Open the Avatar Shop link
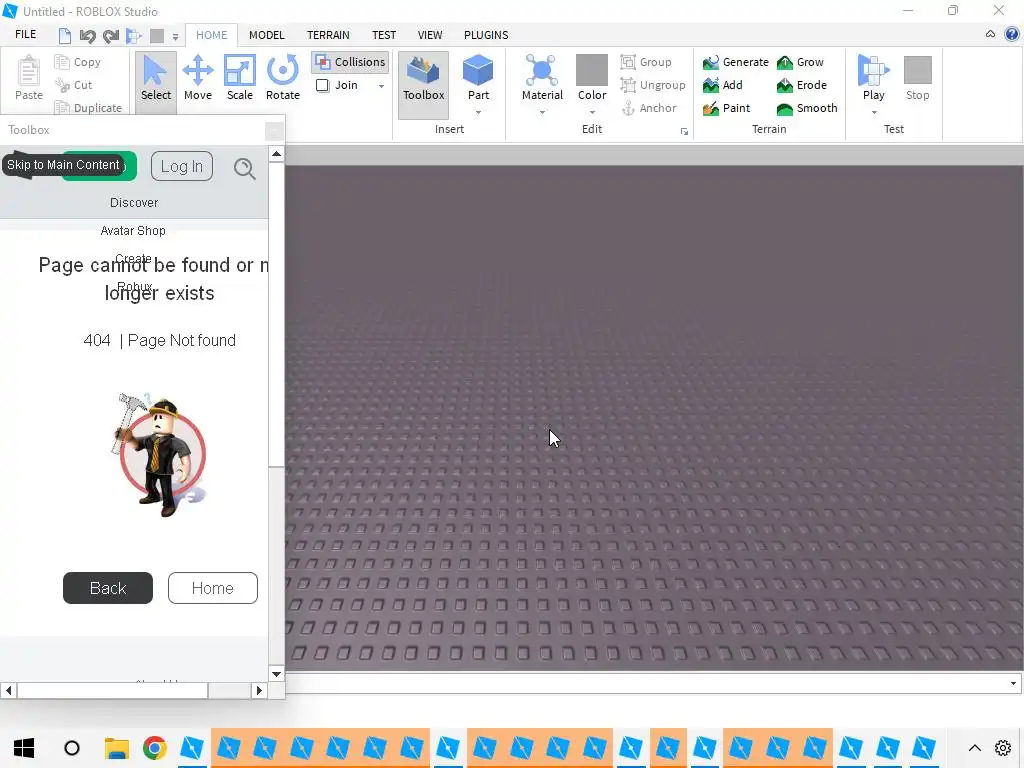The image size is (1024, 768). point(133,231)
